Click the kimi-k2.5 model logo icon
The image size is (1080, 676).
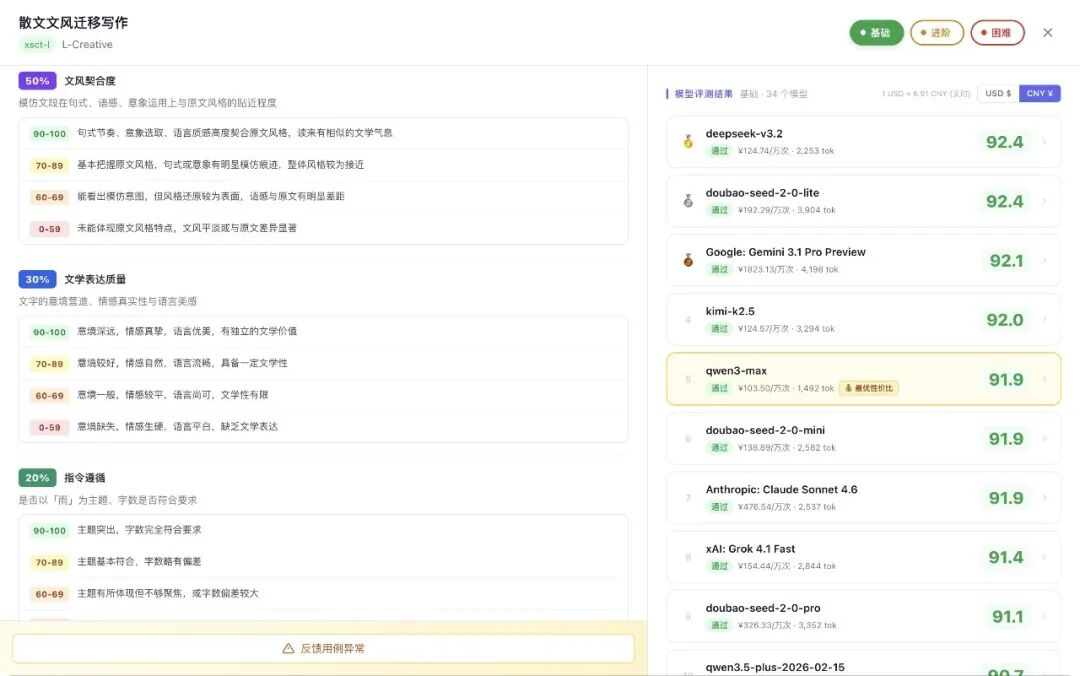pos(687,319)
